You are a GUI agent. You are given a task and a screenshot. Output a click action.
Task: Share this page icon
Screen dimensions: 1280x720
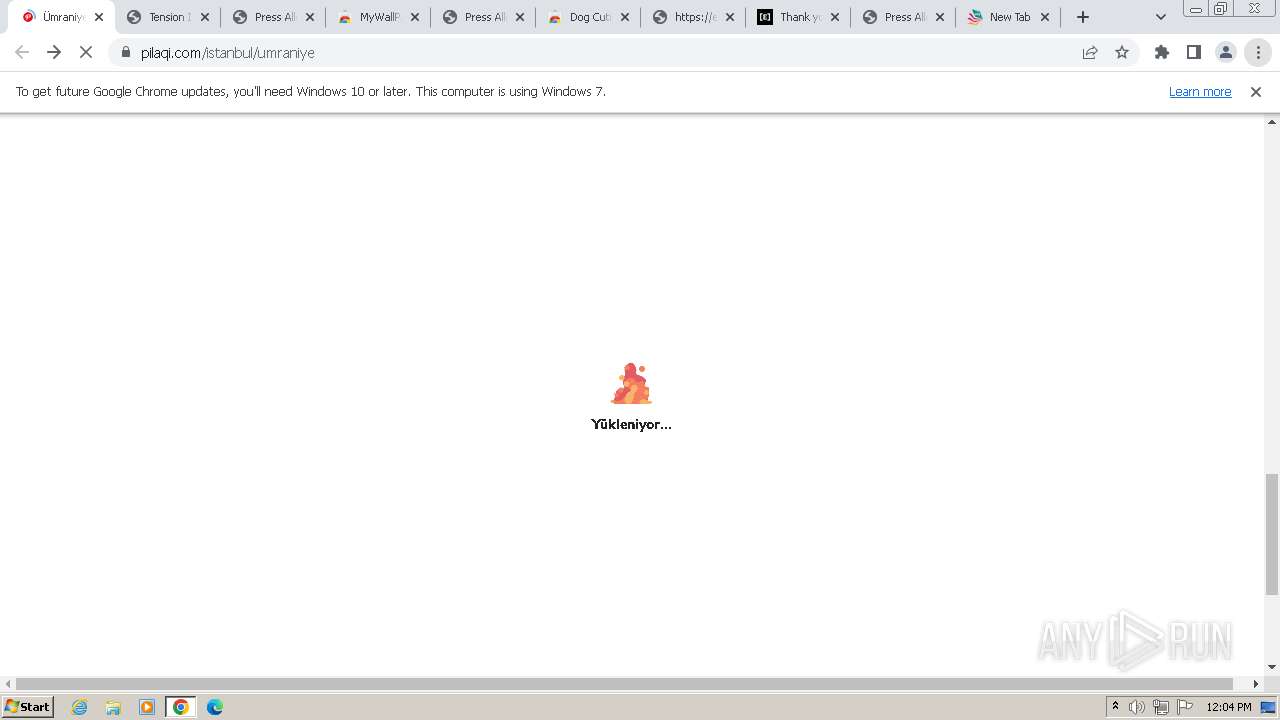(1090, 53)
